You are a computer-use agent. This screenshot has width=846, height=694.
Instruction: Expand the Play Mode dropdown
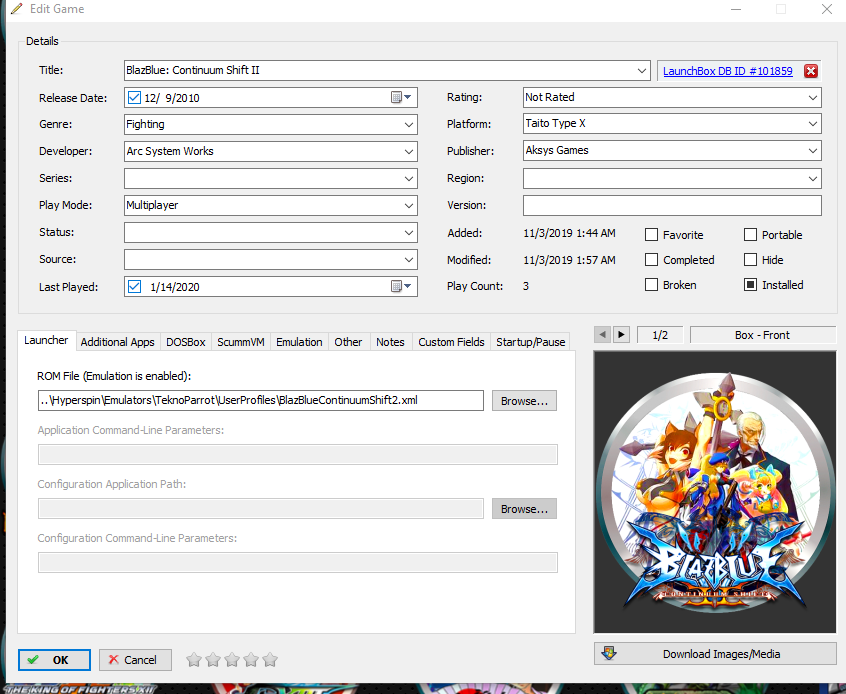coord(409,206)
